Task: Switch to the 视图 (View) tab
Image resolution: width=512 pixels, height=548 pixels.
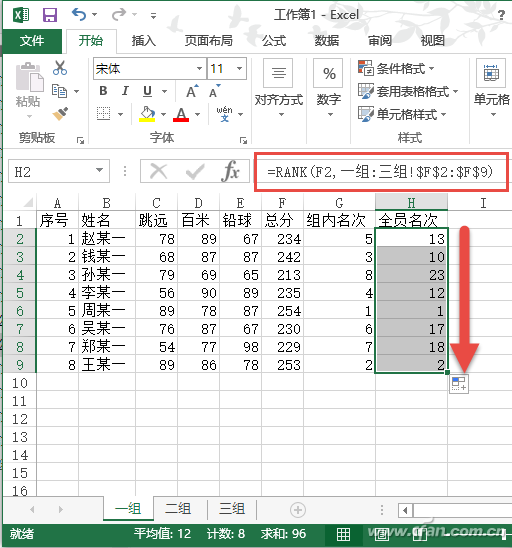Action: click(433, 41)
